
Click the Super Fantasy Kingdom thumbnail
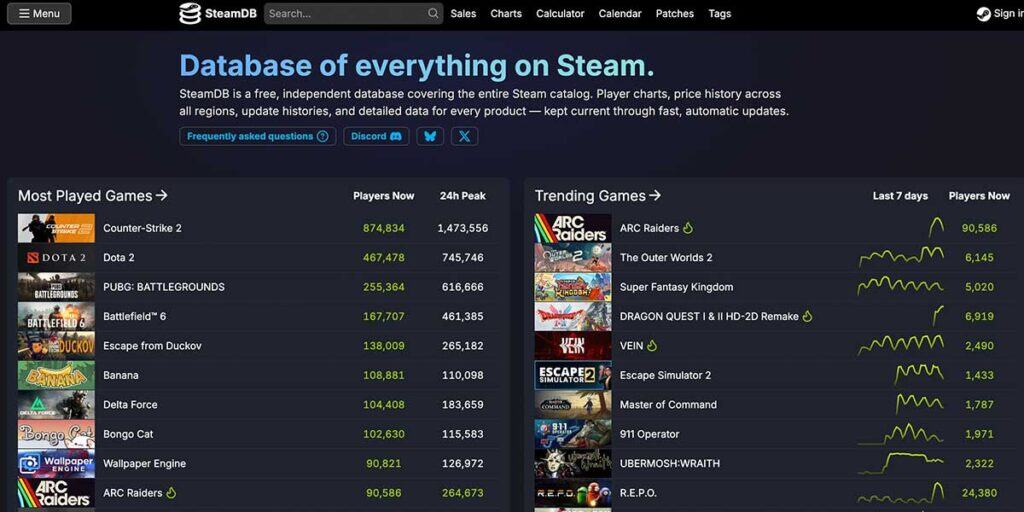573,287
